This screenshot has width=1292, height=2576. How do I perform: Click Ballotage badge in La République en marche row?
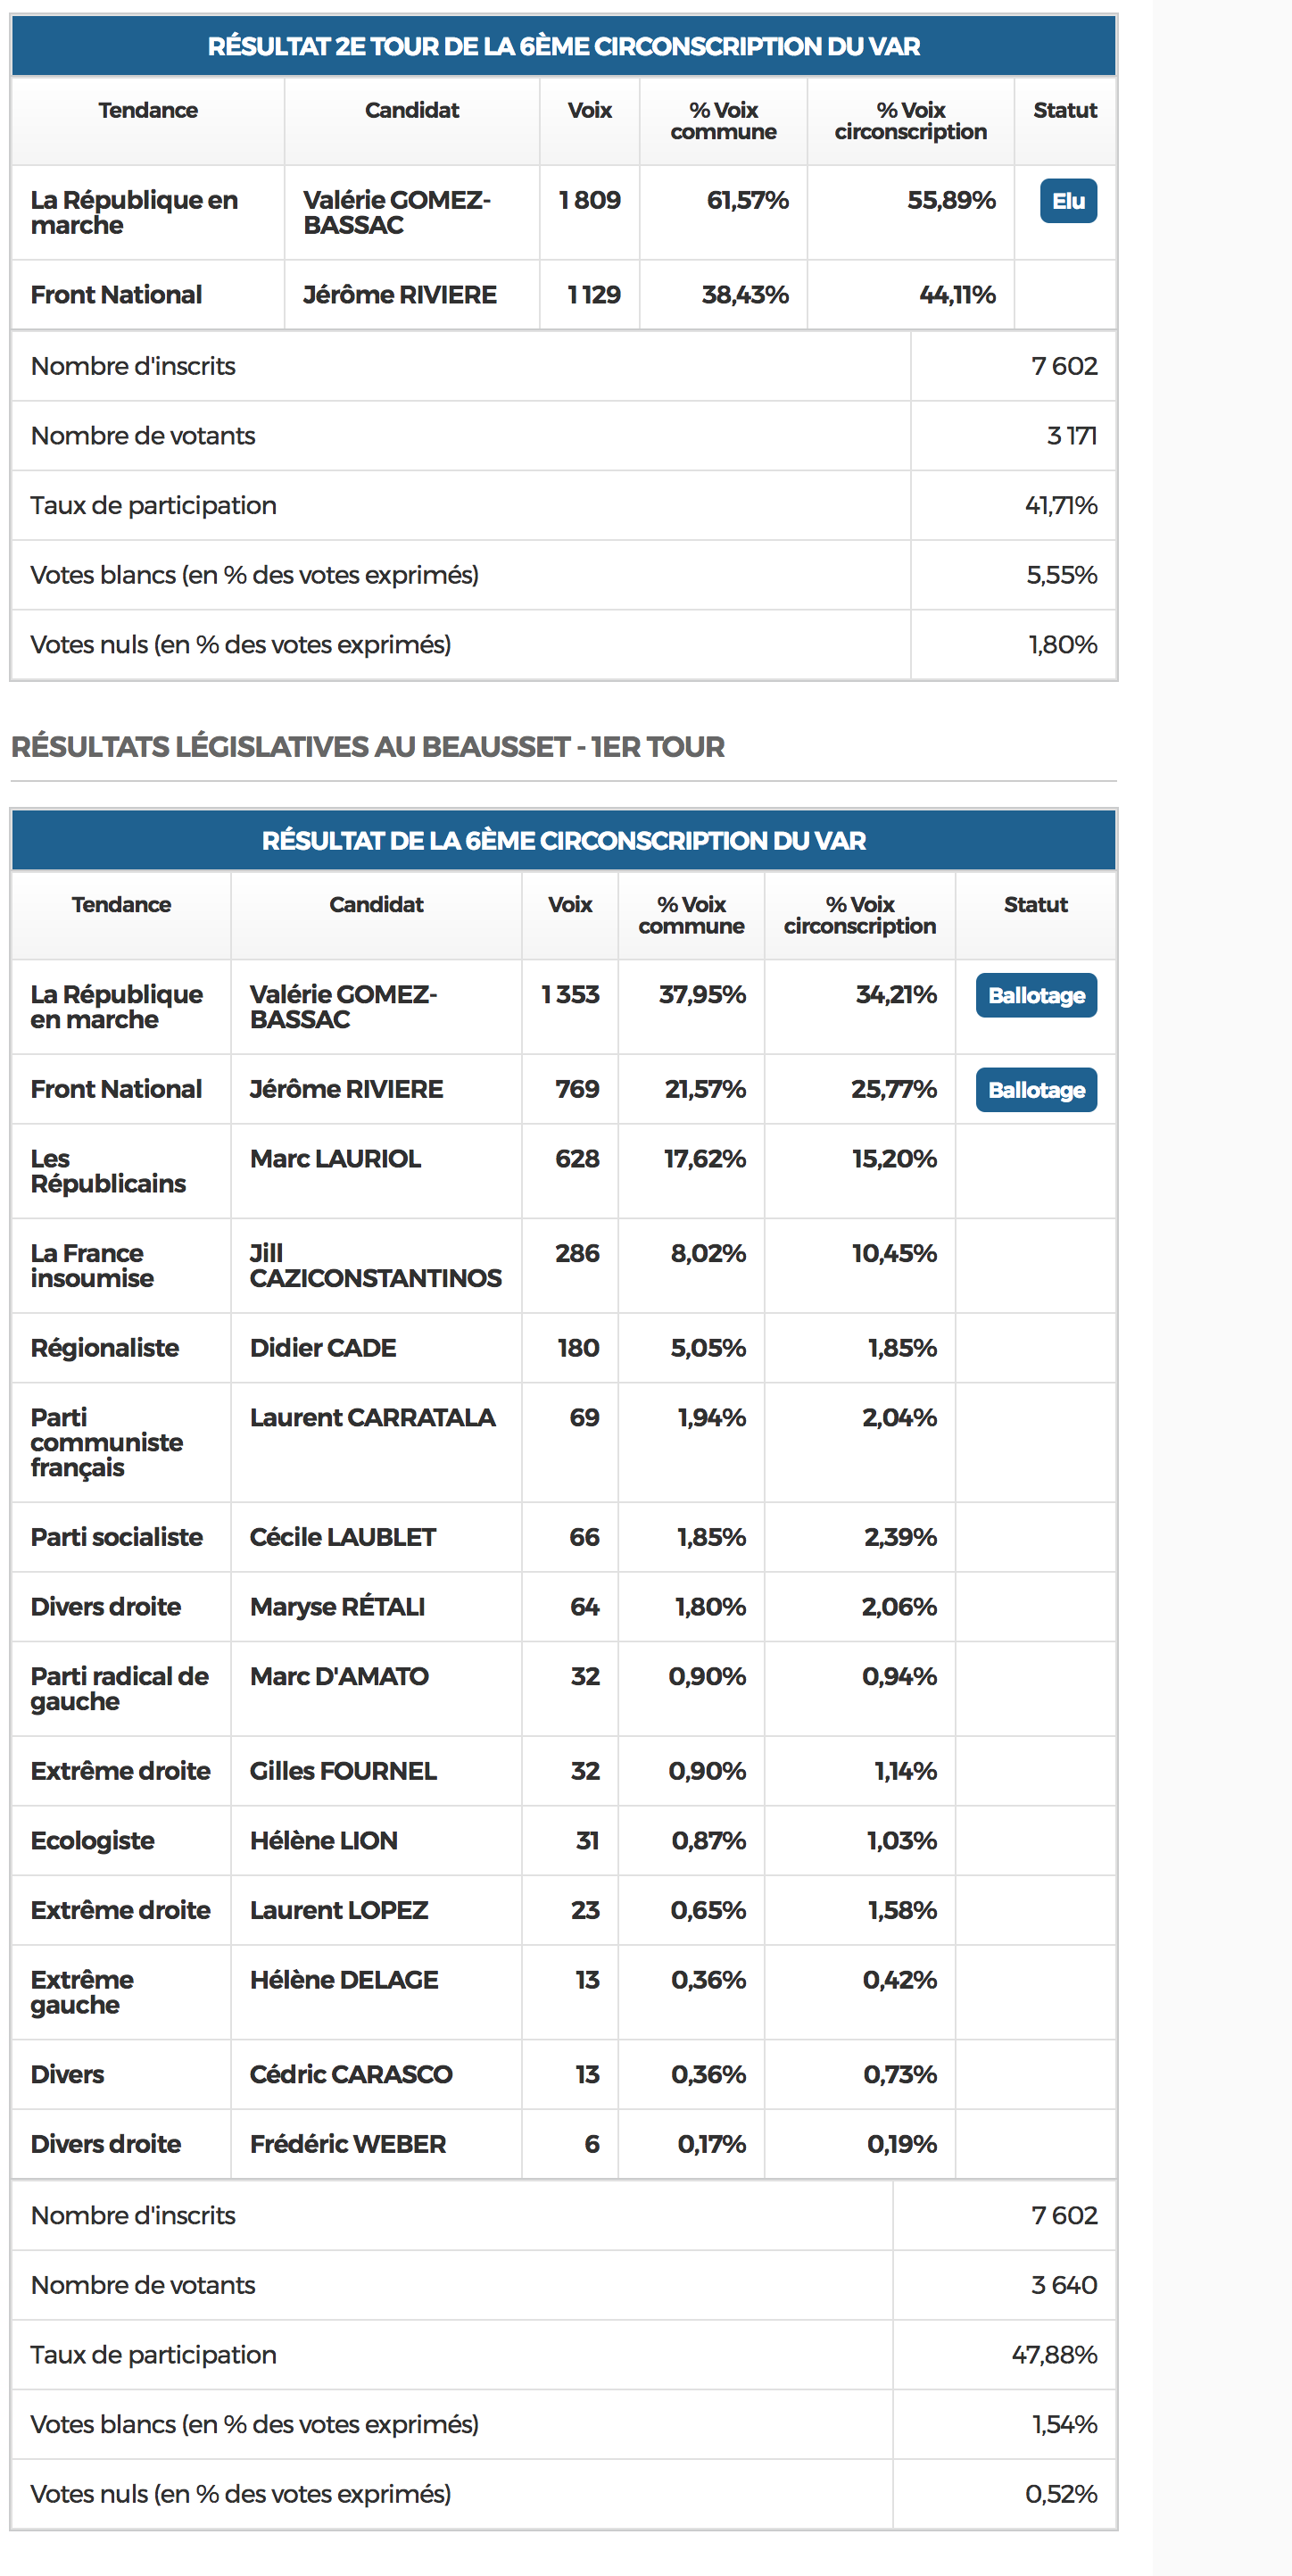[1035, 995]
